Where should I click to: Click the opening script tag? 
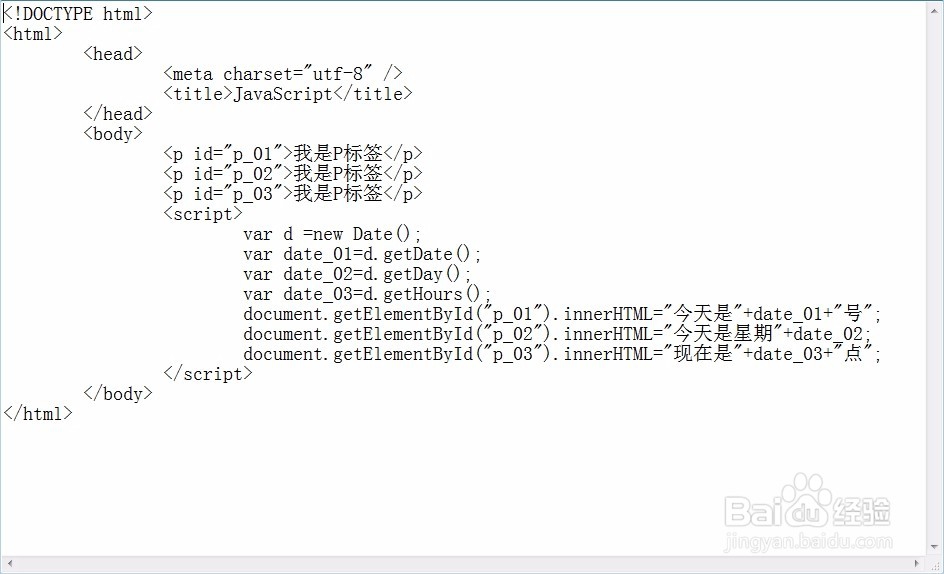pos(203,214)
